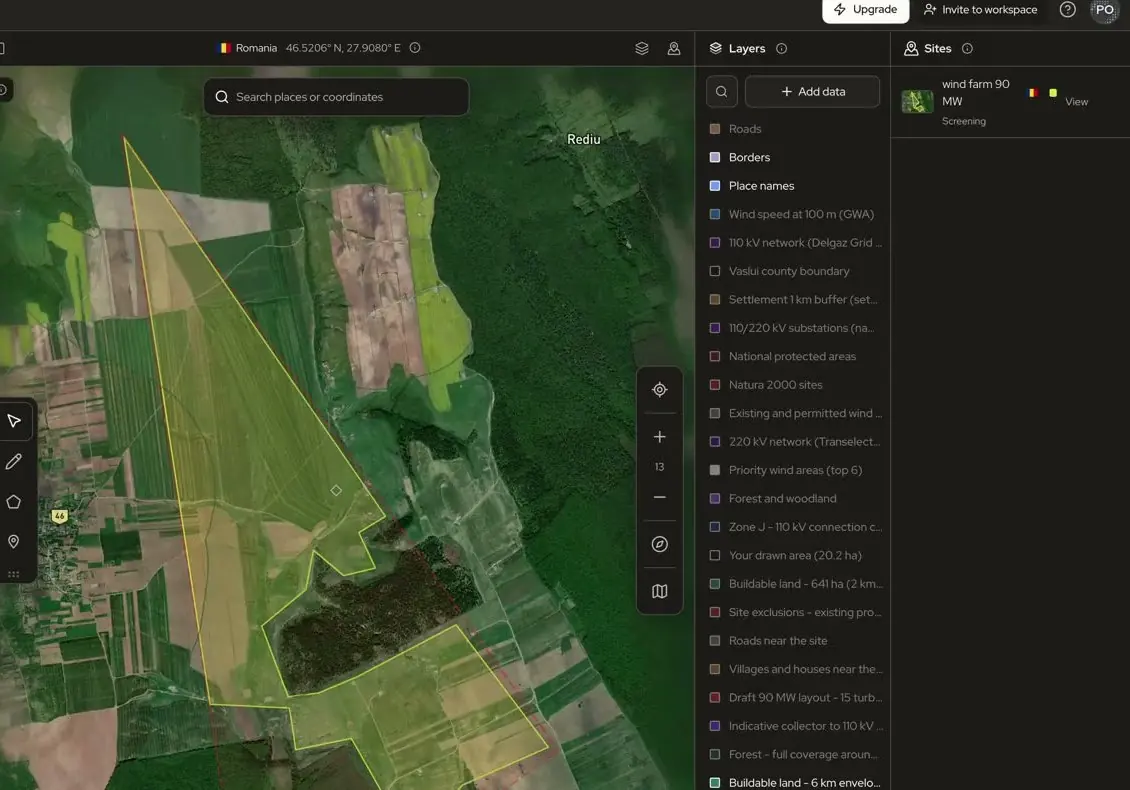Screen dimensions: 1130x790
Task: Show coordinates info tooltip icon
Action: point(415,48)
